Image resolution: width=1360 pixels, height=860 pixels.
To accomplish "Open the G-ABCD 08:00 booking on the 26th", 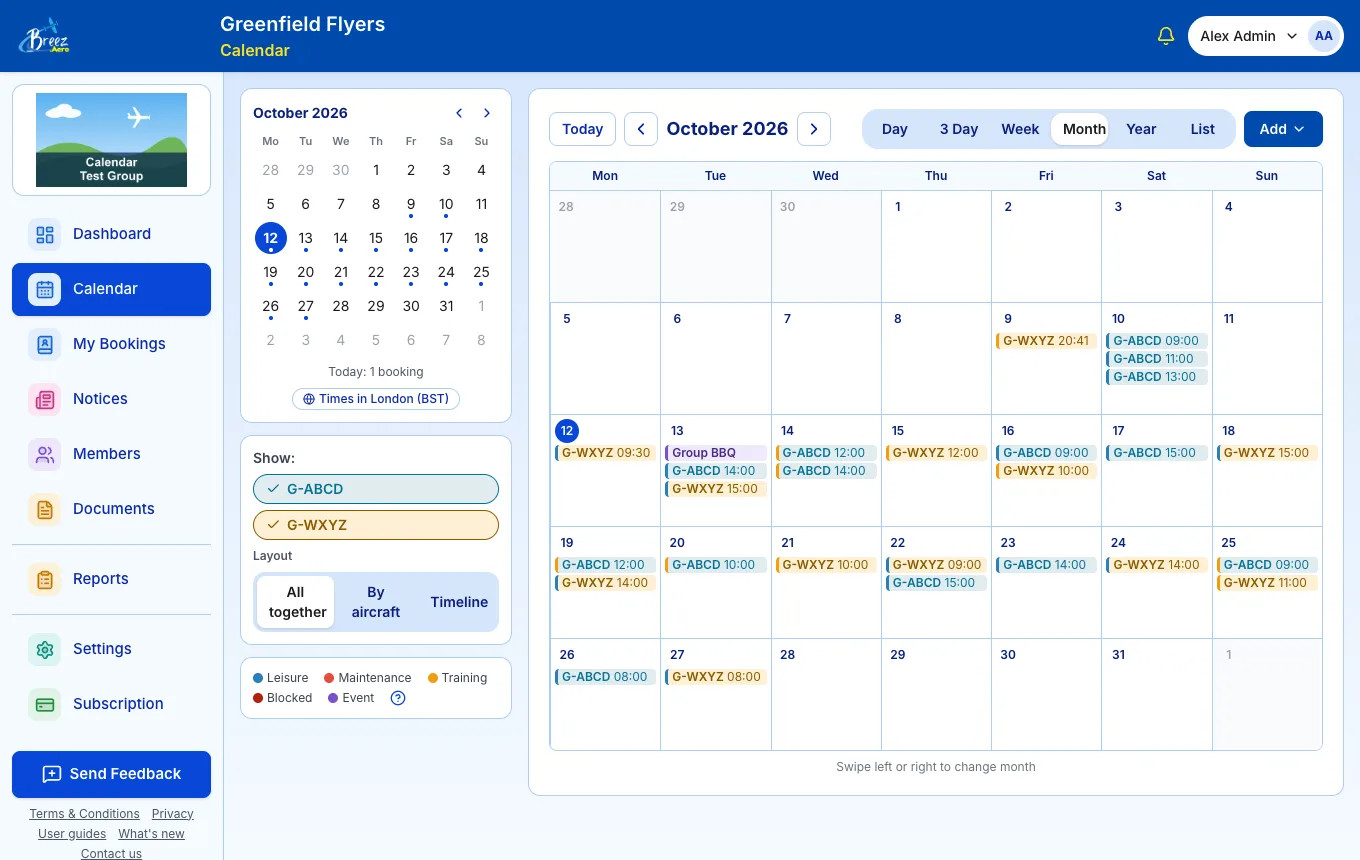I will point(605,677).
